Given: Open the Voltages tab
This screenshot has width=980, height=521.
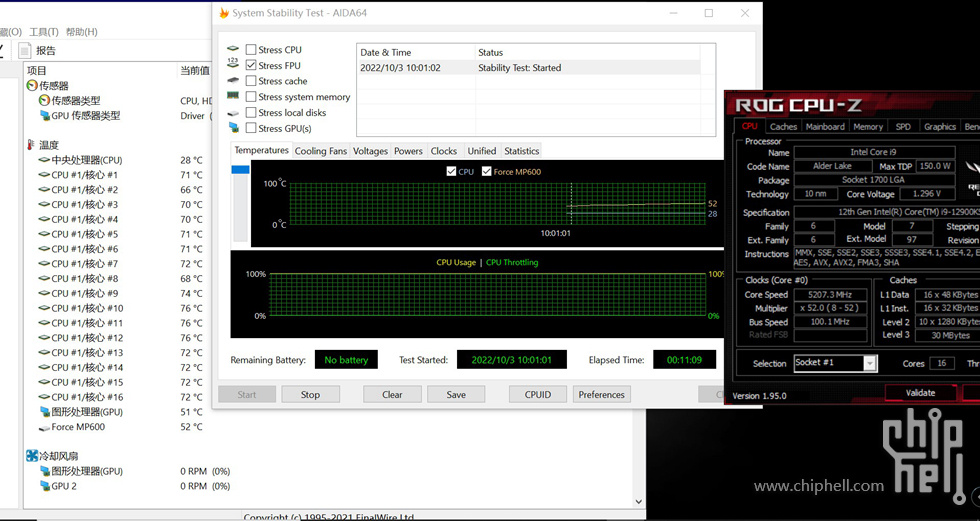Looking at the screenshot, I should (370, 151).
